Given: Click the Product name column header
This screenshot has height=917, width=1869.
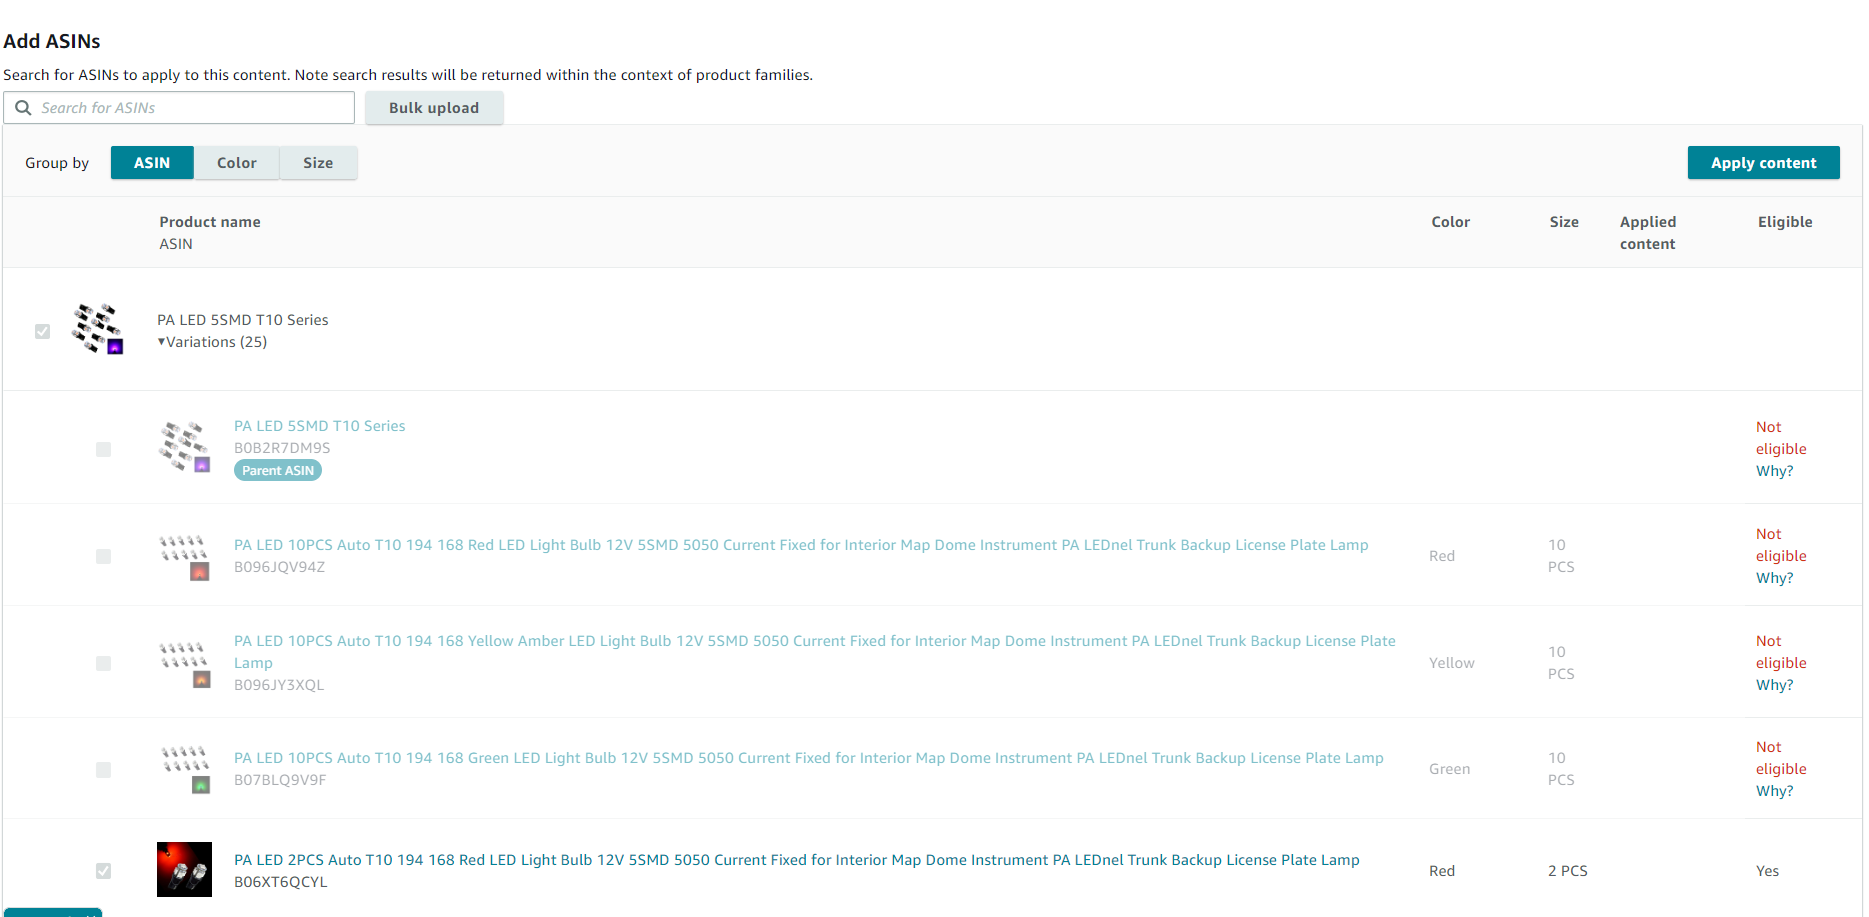Looking at the screenshot, I should coord(210,221).
